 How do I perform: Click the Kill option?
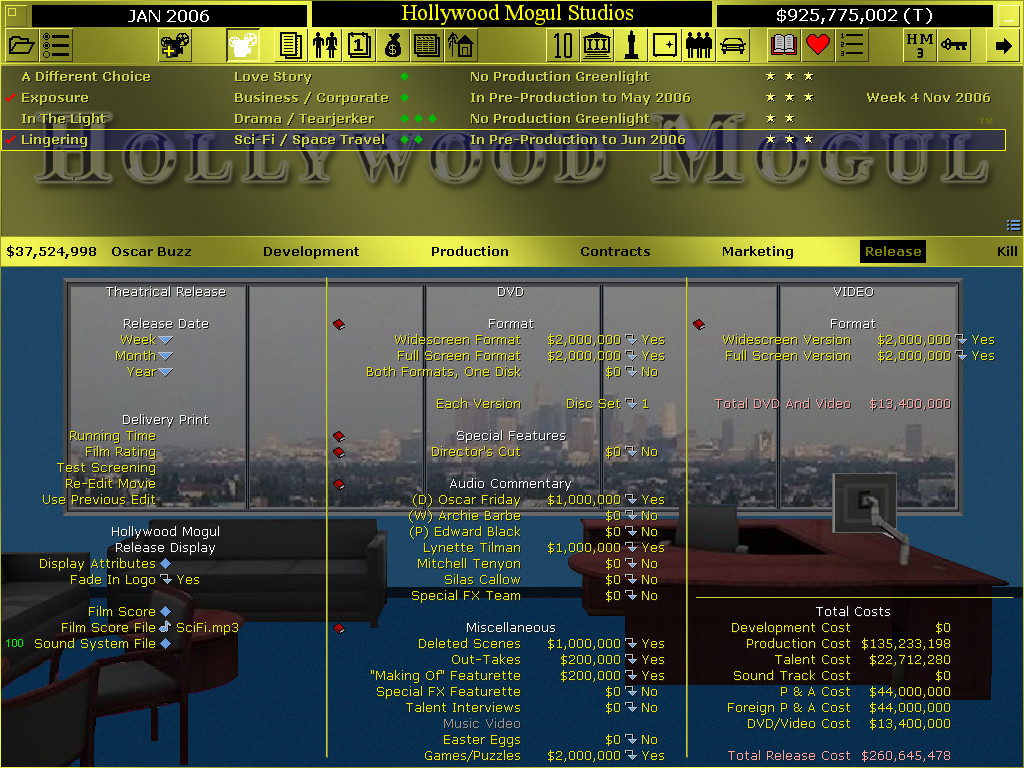1007,251
